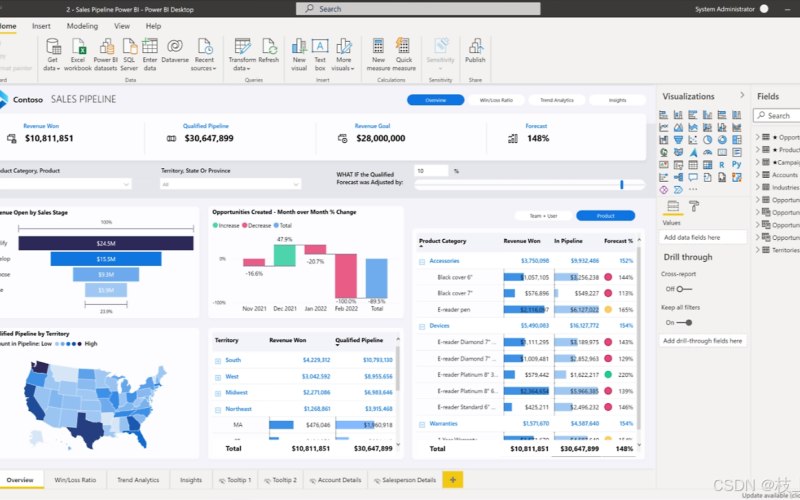Open the Insights page tab

click(191, 480)
